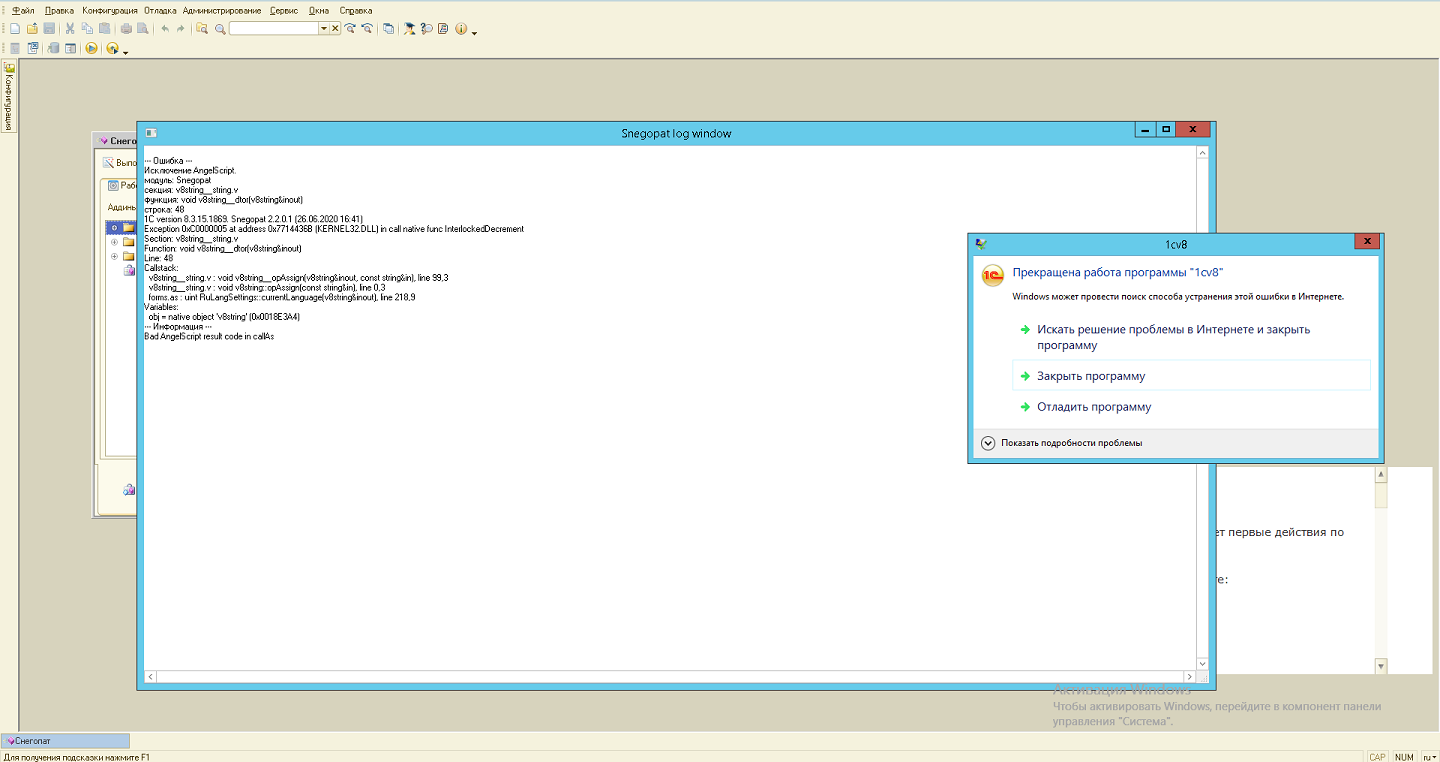Expand third folder node in Снегопат tree
Image resolution: width=1440 pixels, height=762 pixels.
point(114,256)
